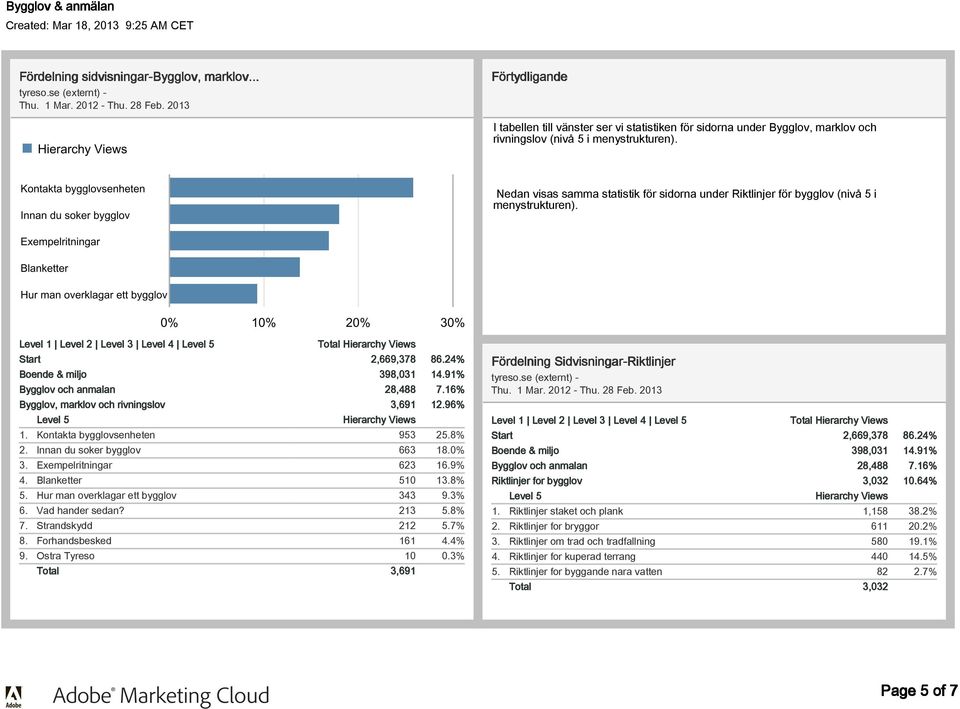Click 'Bygglov, marklov och rivningslov' hierarchy row

click(x=241, y=405)
